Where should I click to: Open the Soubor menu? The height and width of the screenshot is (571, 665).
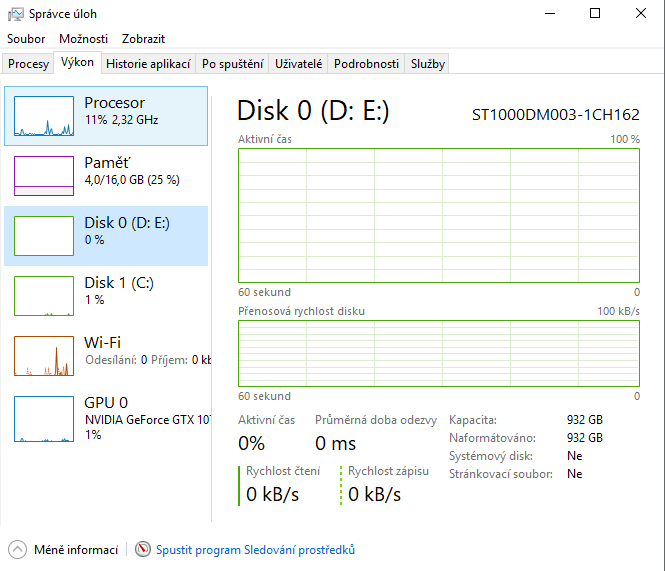pyautogui.click(x=26, y=39)
